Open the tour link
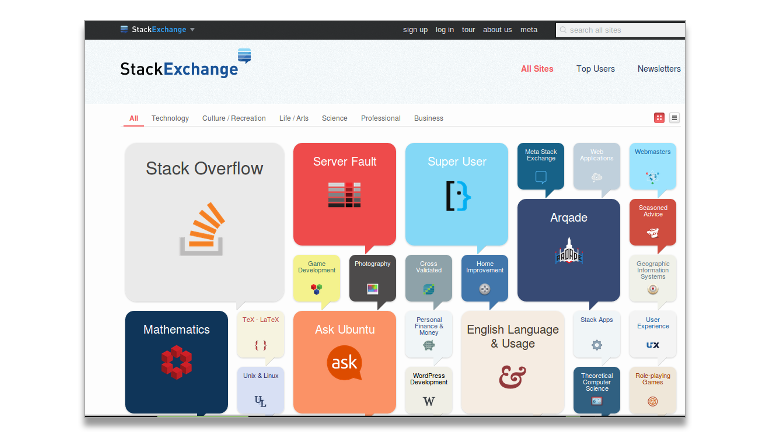770x432 pixels. click(468, 29)
